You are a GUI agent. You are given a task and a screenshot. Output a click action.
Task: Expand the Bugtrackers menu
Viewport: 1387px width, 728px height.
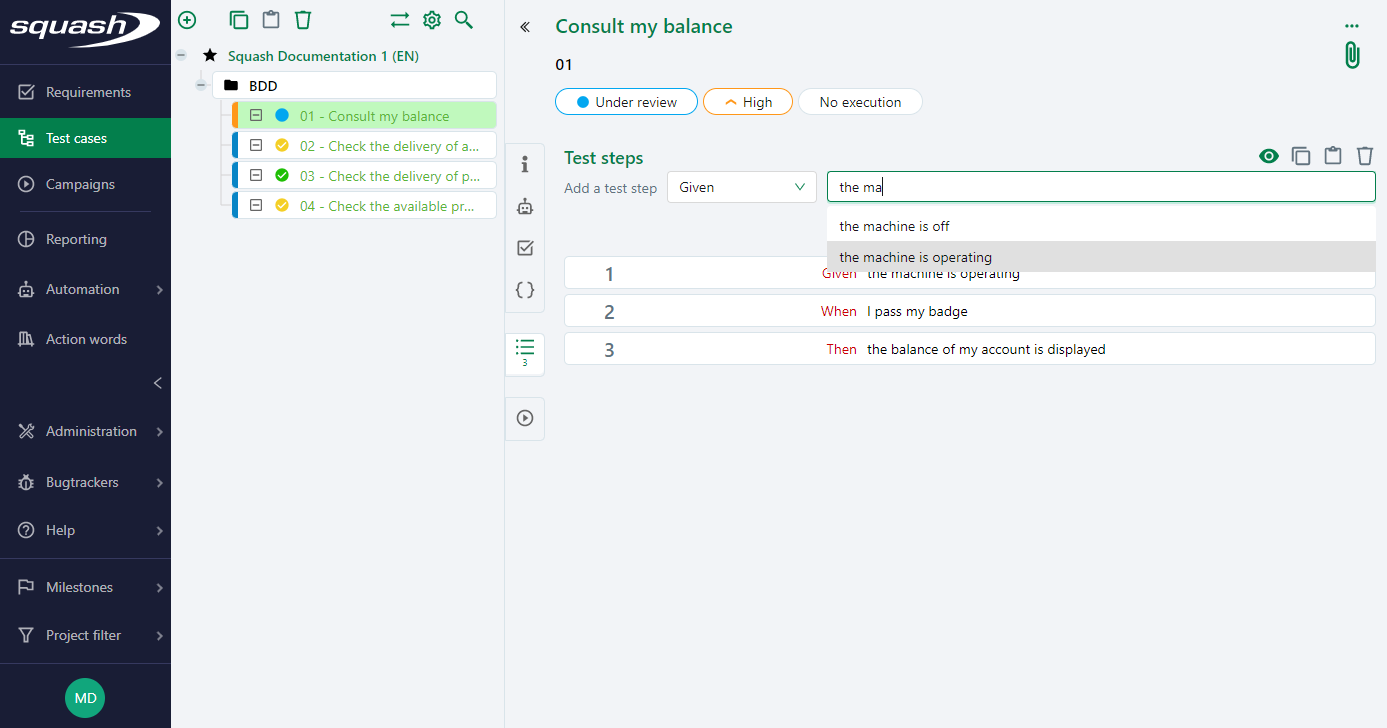click(85, 482)
